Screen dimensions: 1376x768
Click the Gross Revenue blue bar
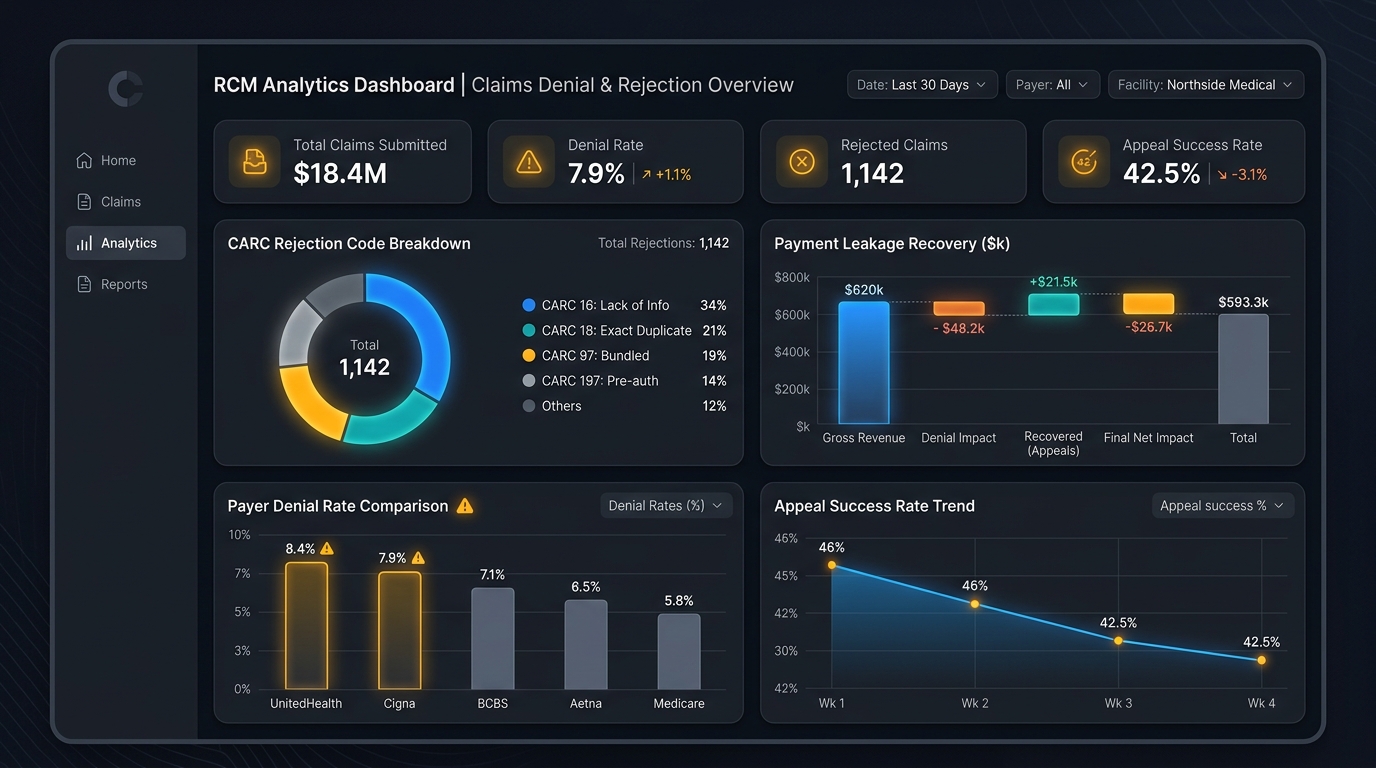tap(864, 363)
